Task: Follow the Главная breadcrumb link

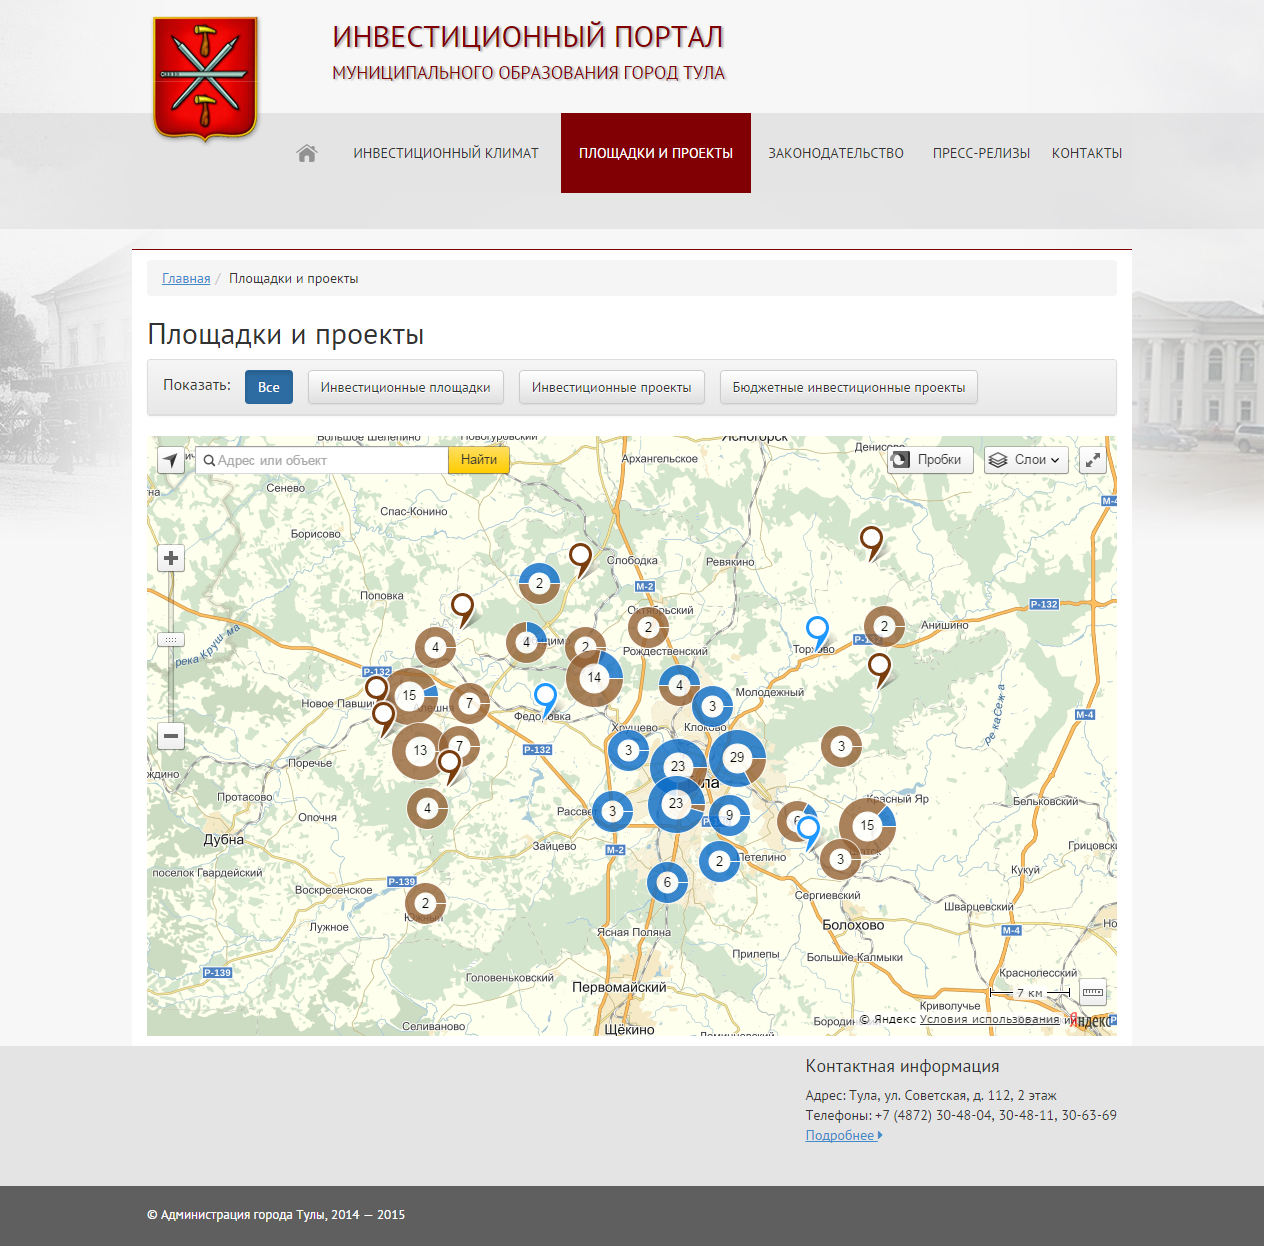Action: point(186,279)
